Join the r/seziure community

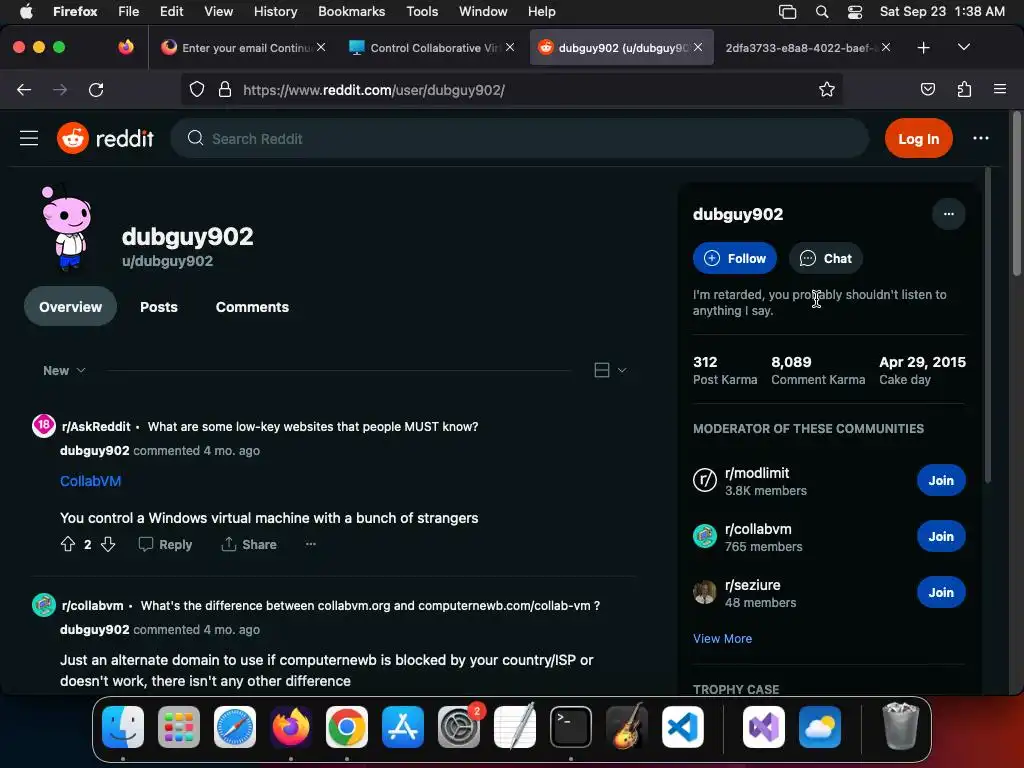[x=941, y=593]
